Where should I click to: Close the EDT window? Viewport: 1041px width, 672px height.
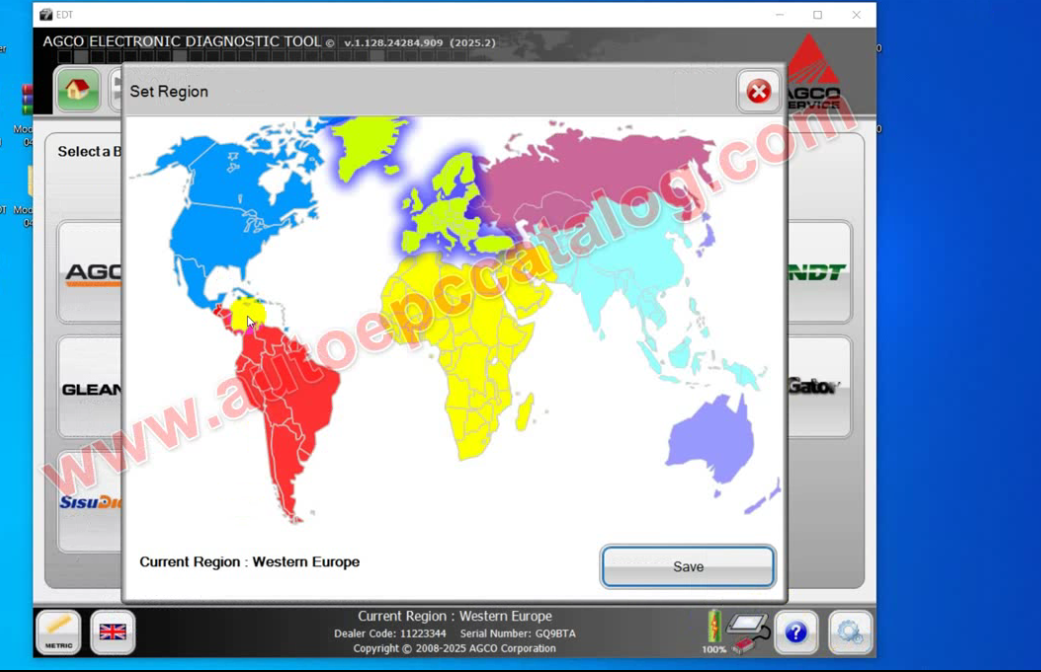[x=856, y=15]
